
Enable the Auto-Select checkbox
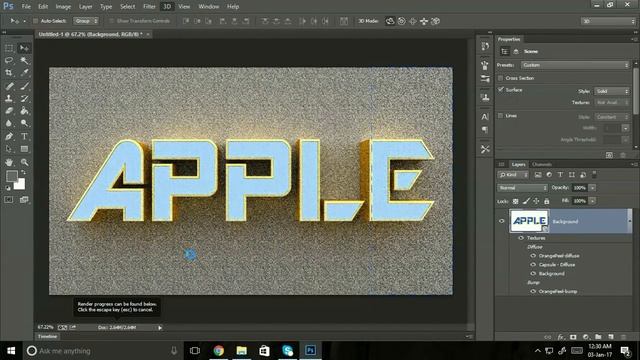pos(36,21)
